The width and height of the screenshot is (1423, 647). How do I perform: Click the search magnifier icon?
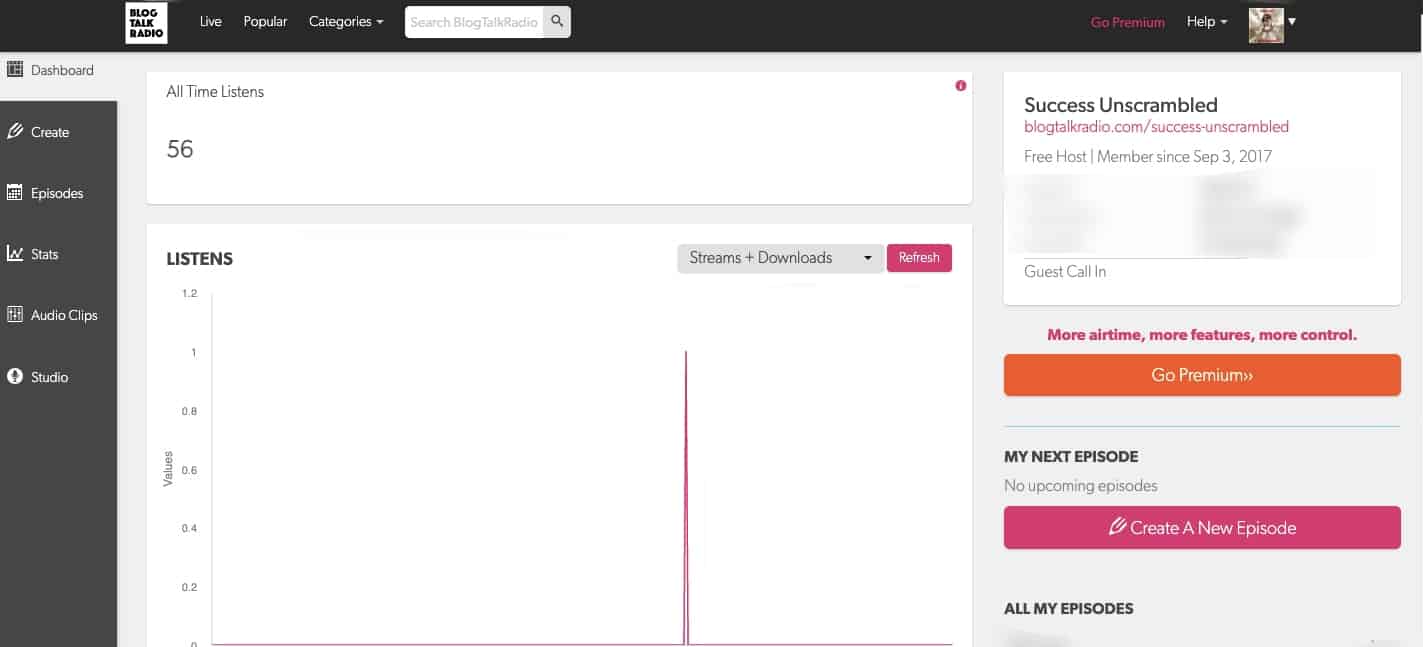(557, 21)
